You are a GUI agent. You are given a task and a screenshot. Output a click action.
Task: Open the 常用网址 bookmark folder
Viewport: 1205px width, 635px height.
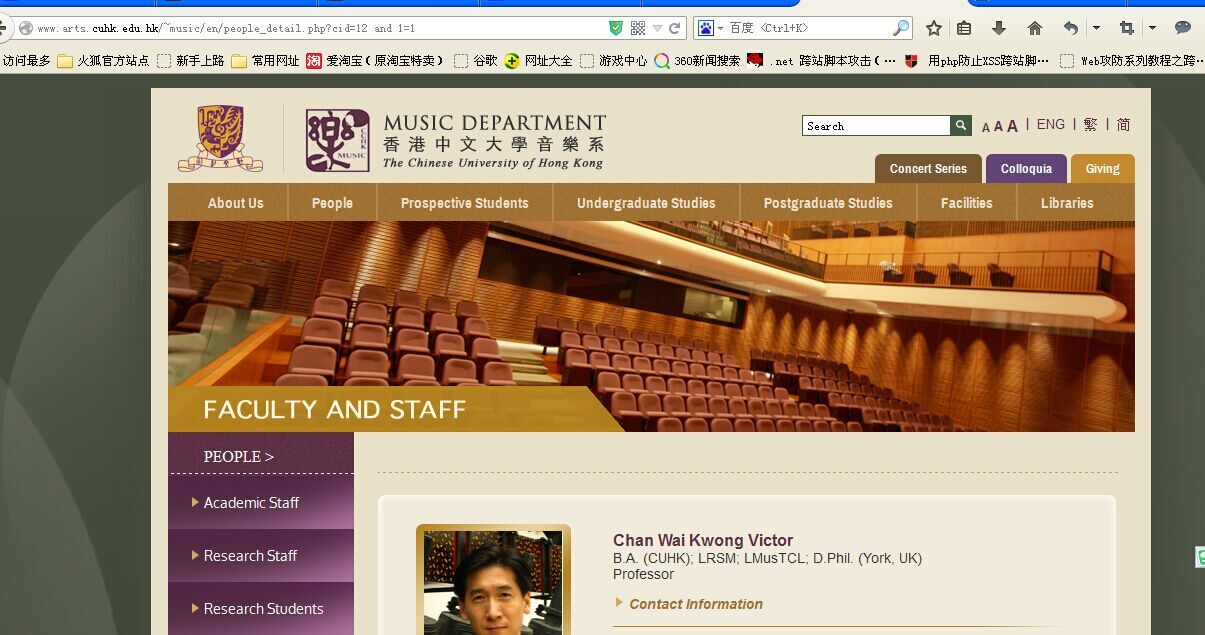coord(266,61)
